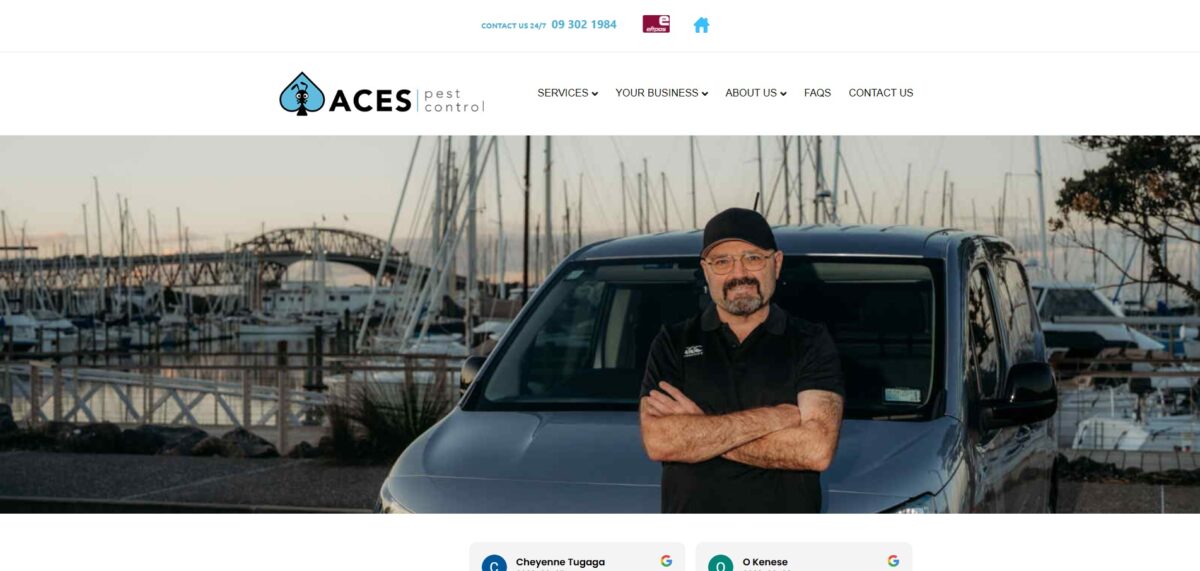The width and height of the screenshot is (1200, 571).
Task: Select CONTACT US in the navigation bar
Action: click(x=880, y=93)
